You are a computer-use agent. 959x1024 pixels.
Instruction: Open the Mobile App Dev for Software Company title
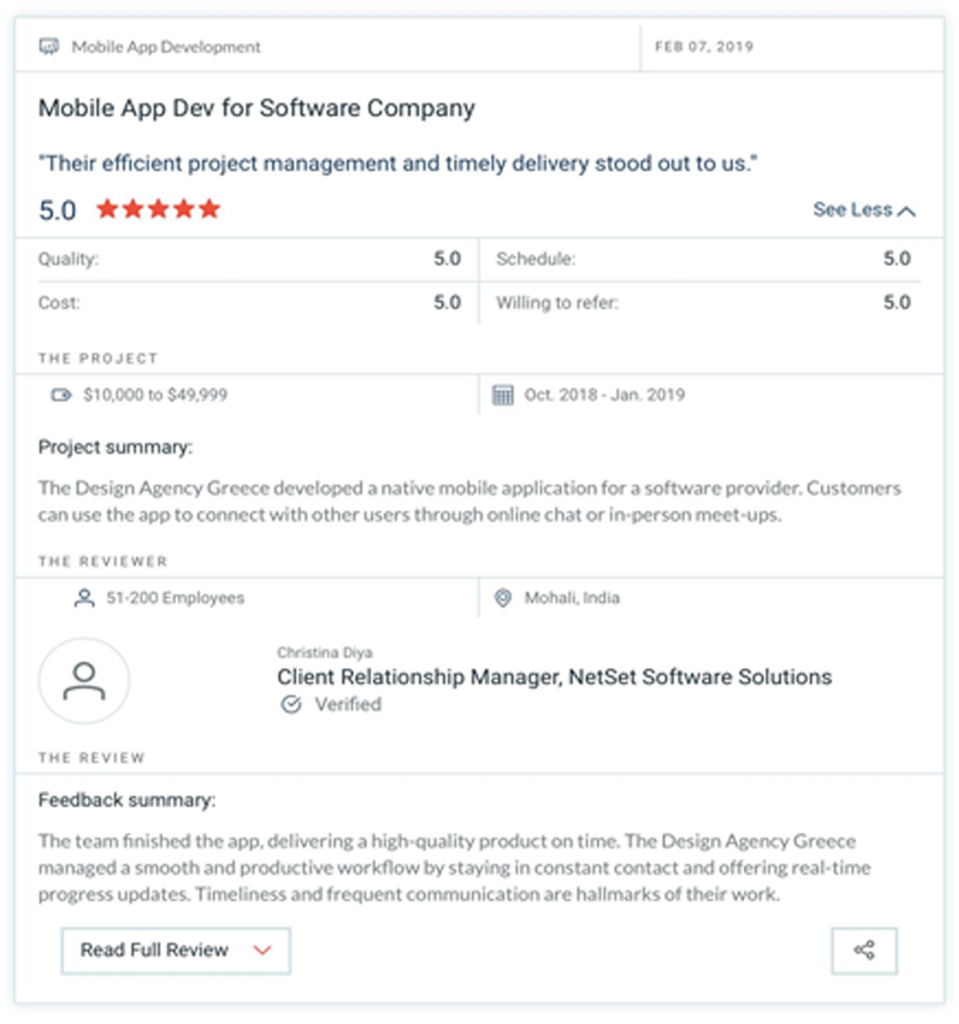tap(257, 108)
